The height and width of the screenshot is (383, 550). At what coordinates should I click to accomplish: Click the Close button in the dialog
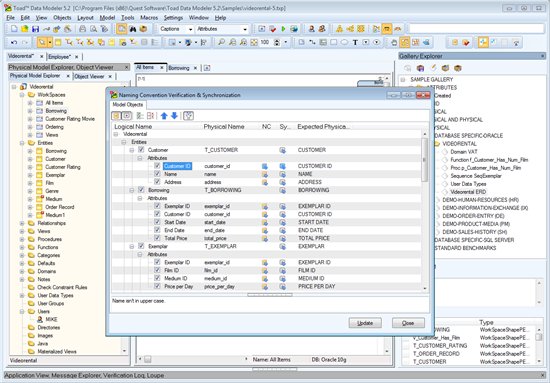pos(408,323)
